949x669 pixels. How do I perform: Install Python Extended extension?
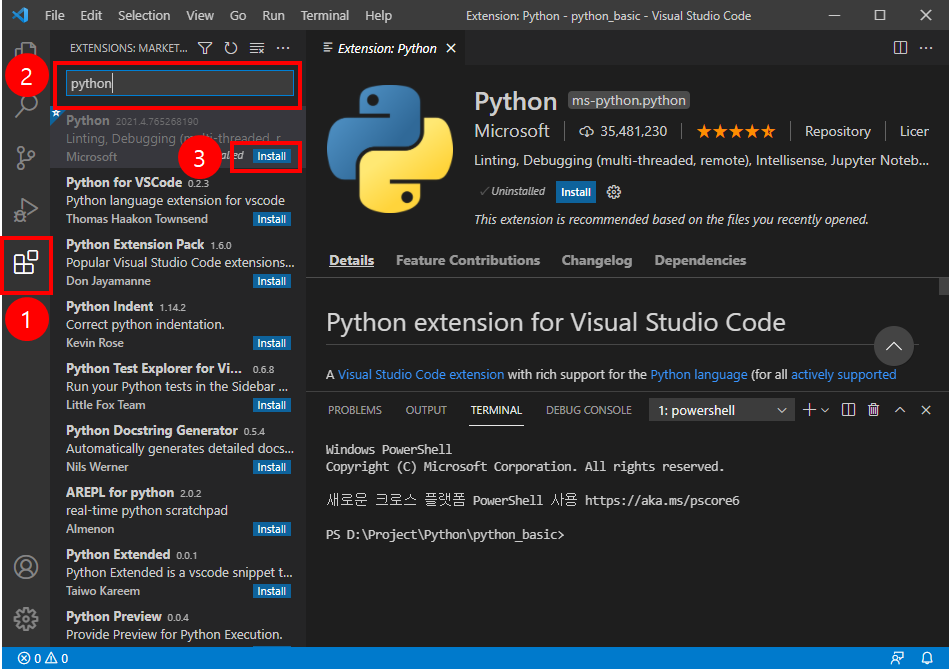point(271,591)
